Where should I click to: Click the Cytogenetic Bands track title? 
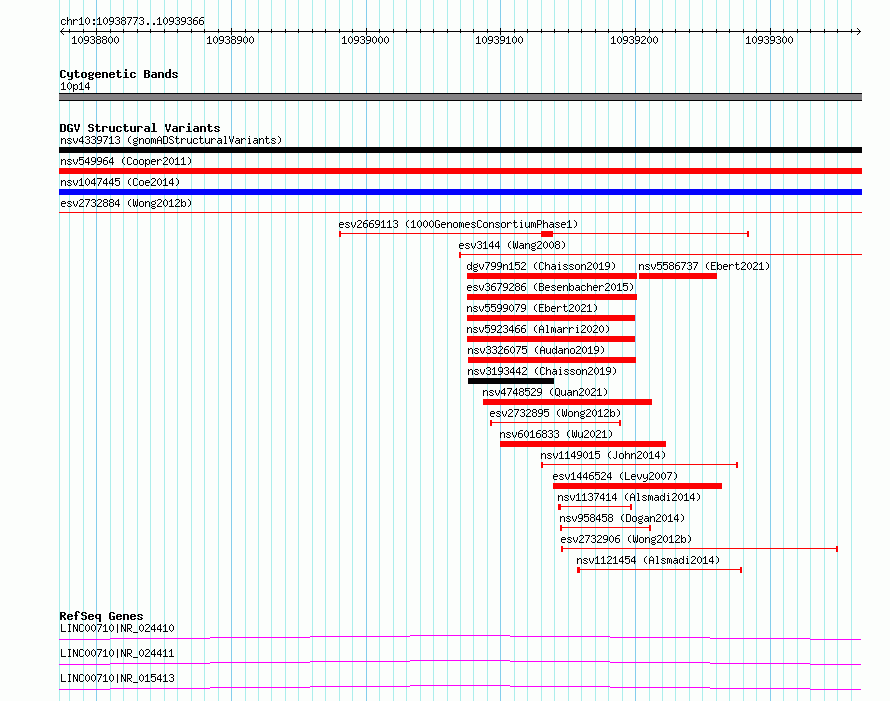(x=119, y=74)
